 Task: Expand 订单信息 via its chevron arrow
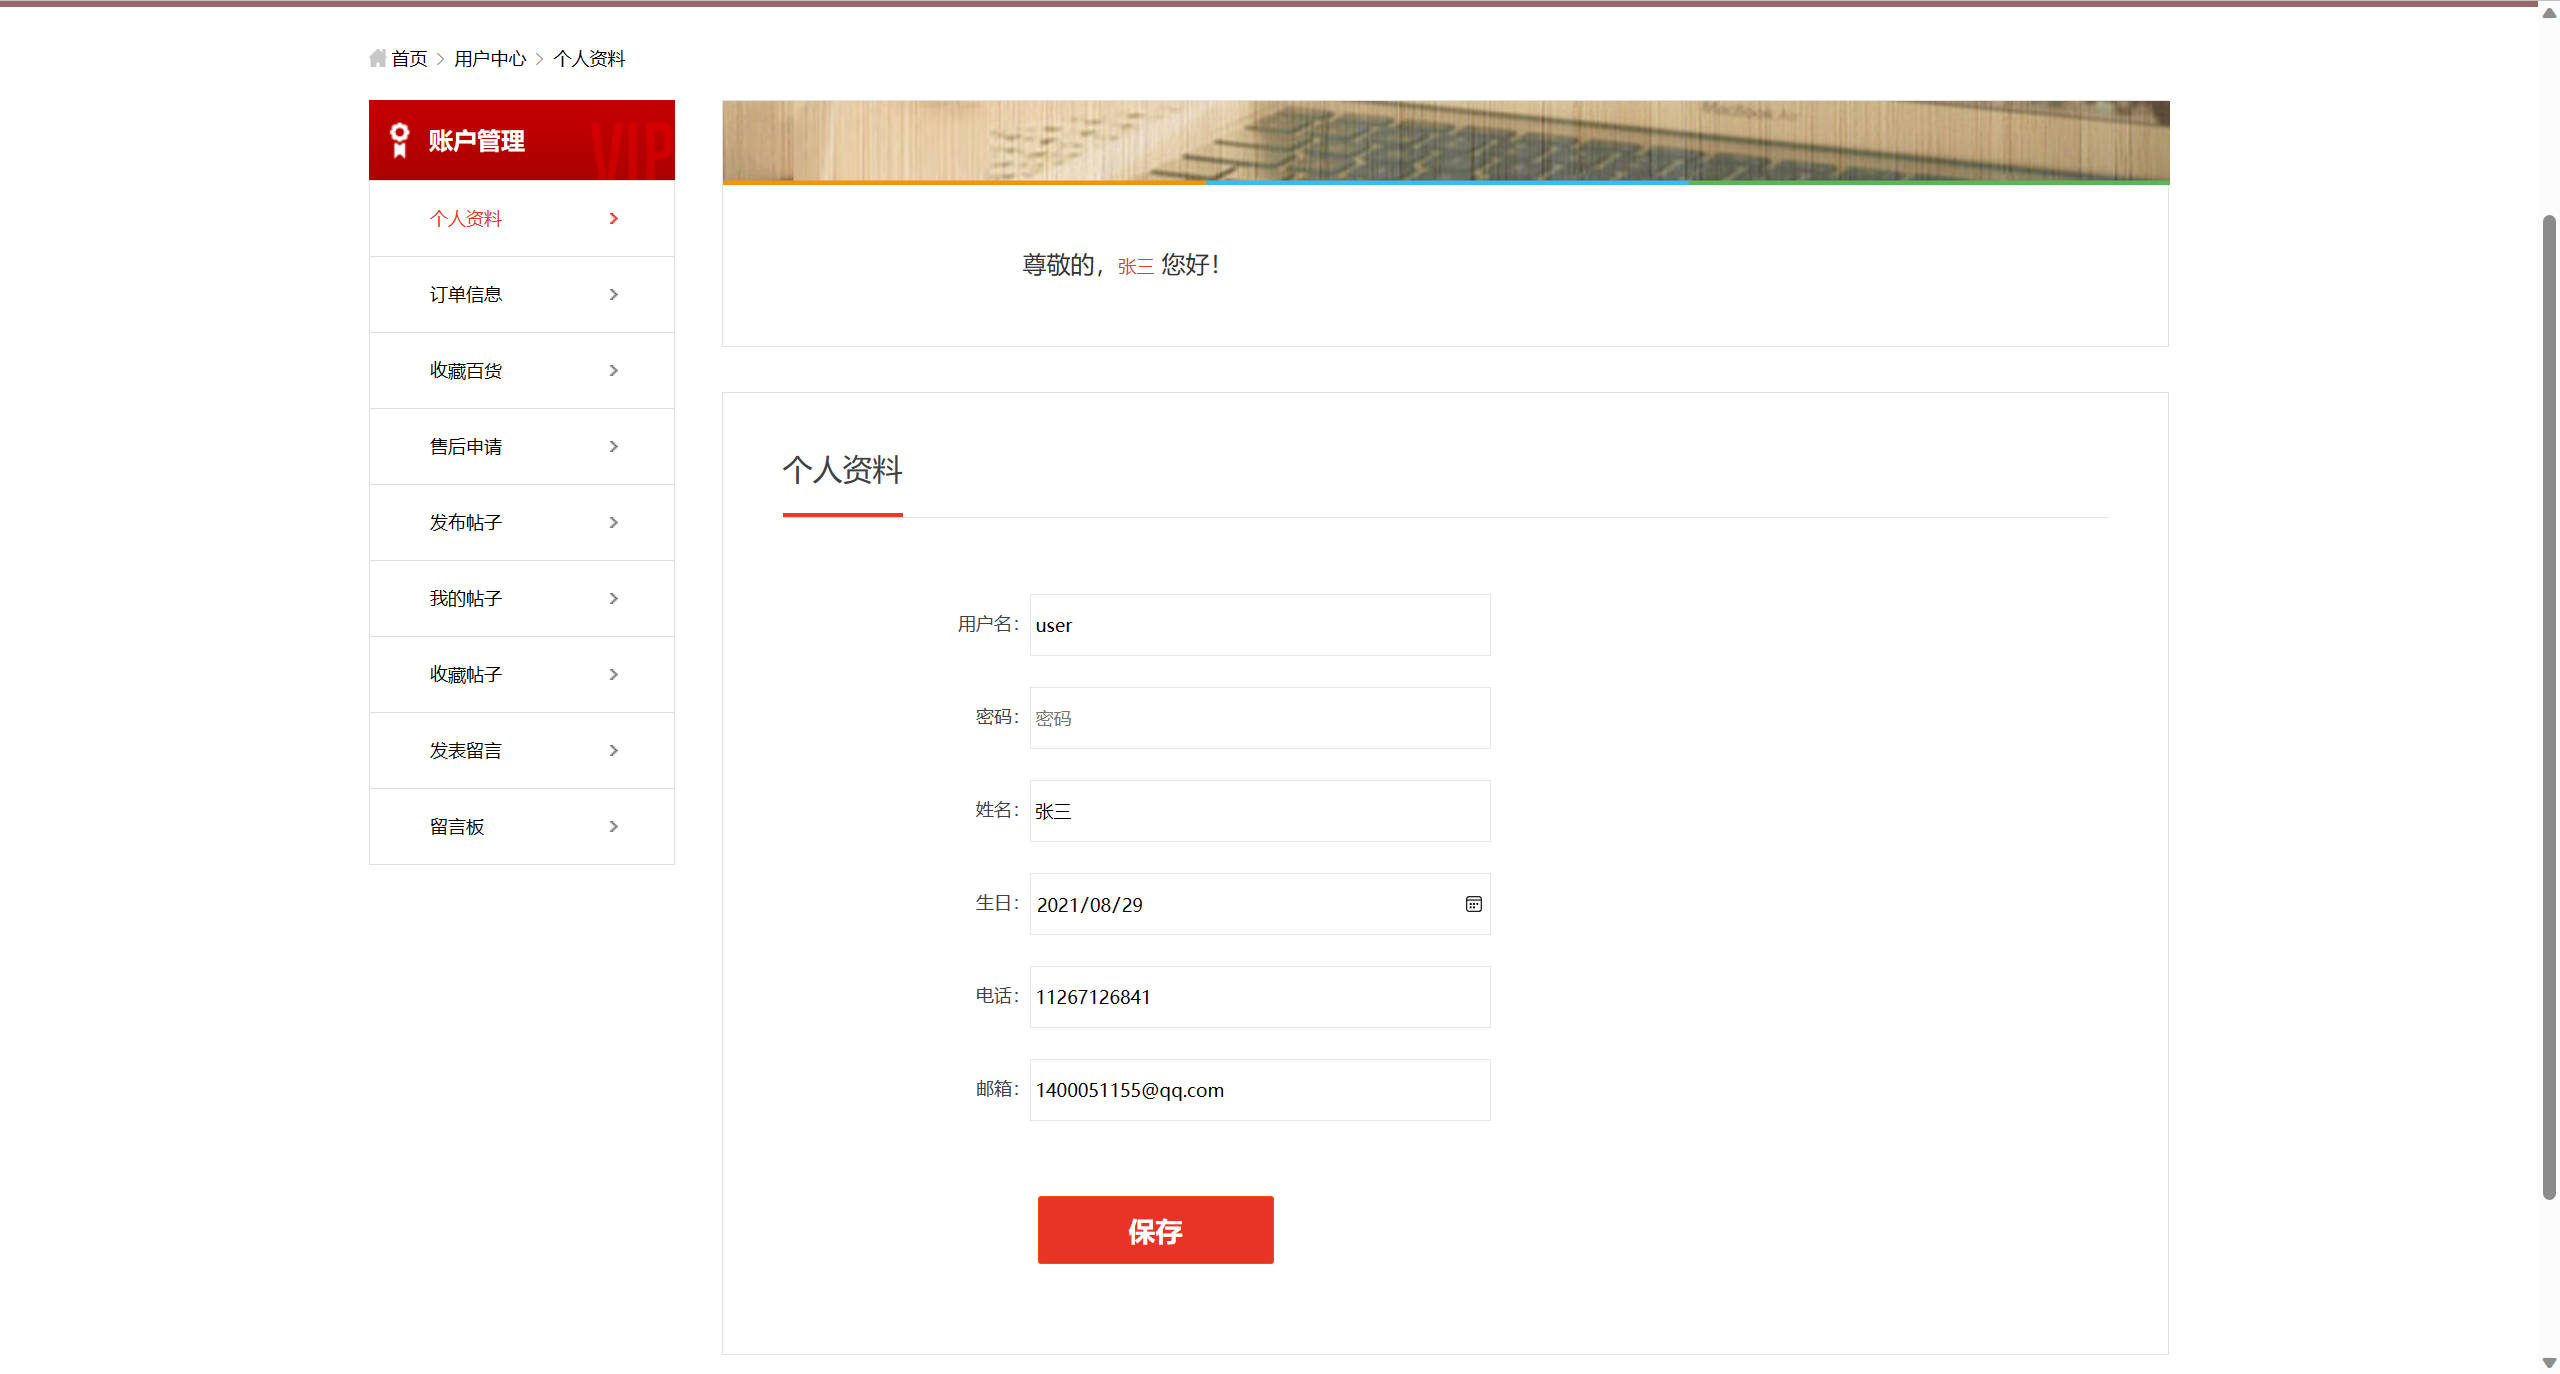click(614, 294)
